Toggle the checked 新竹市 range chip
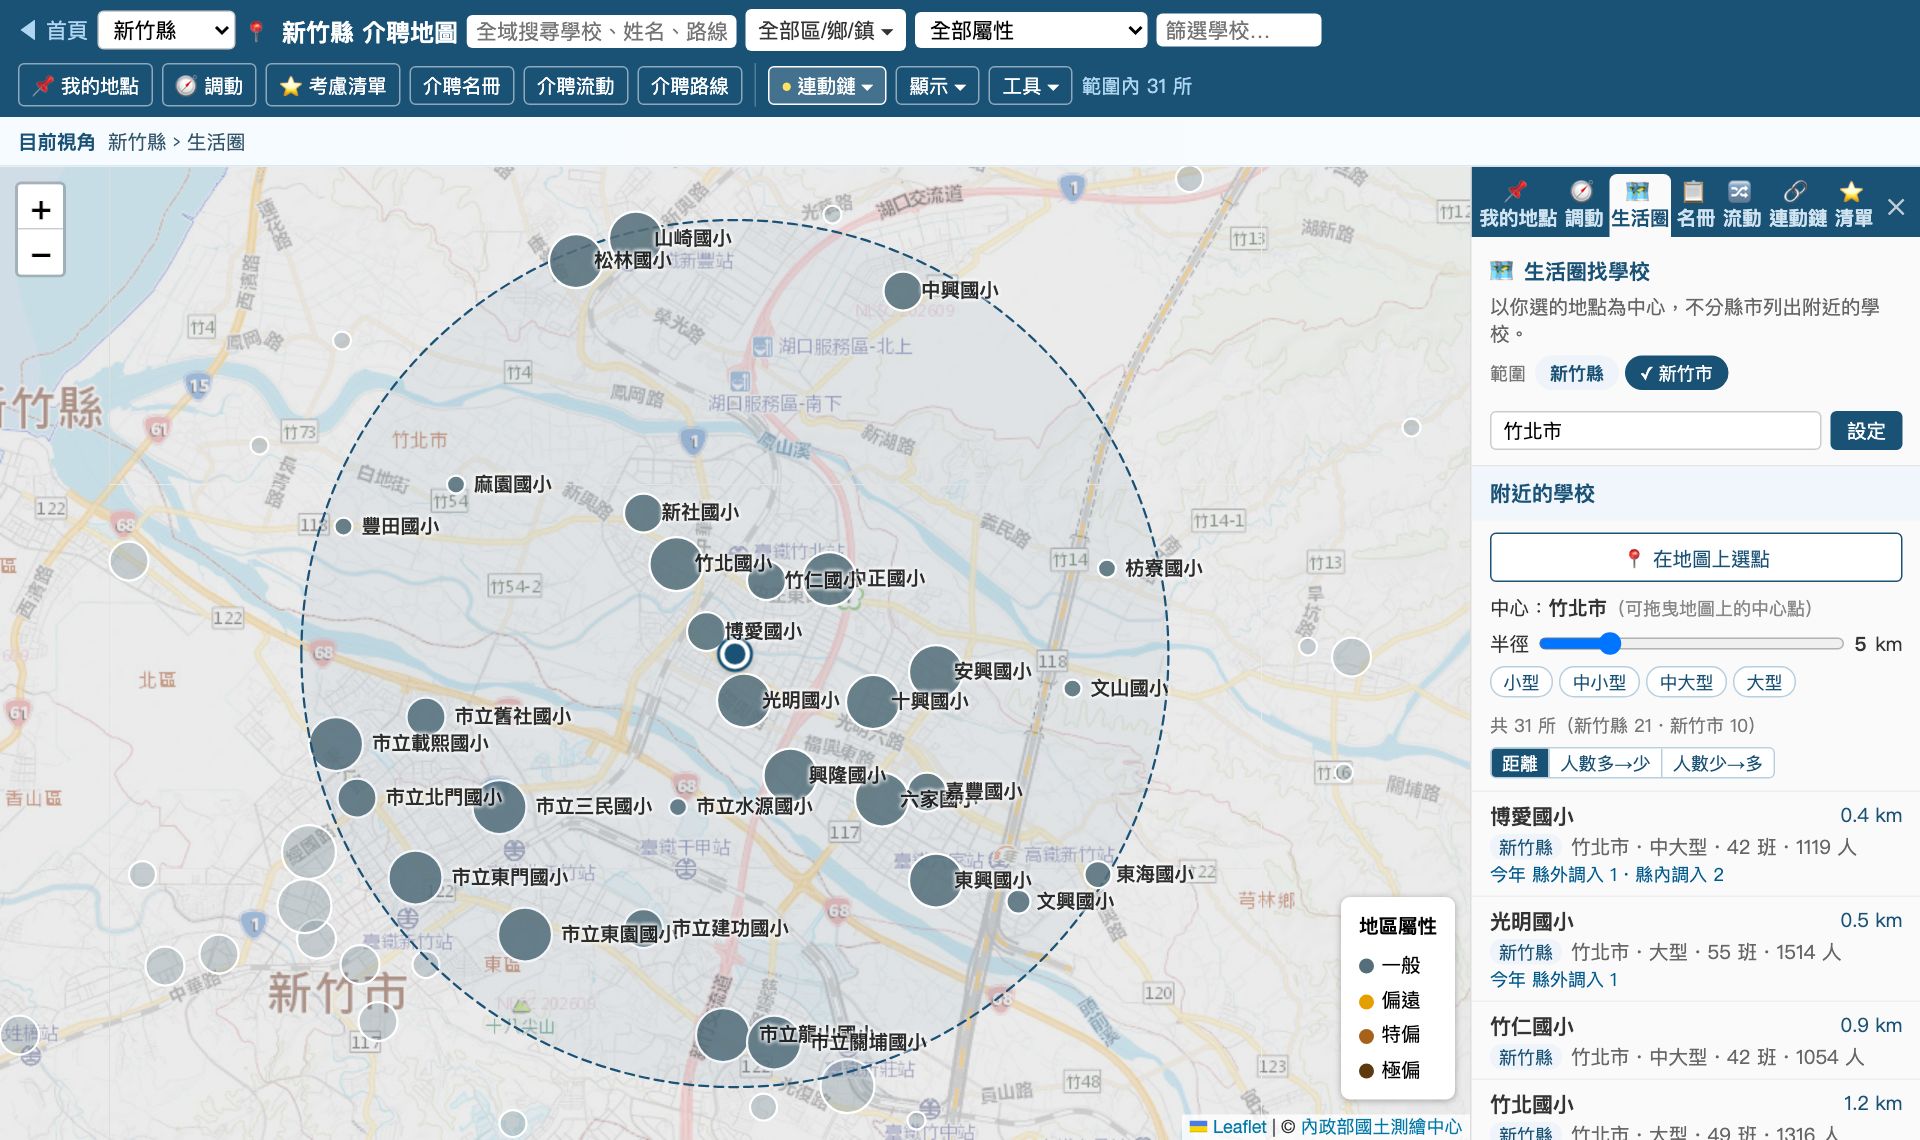1920x1140 pixels. [1676, 374]
